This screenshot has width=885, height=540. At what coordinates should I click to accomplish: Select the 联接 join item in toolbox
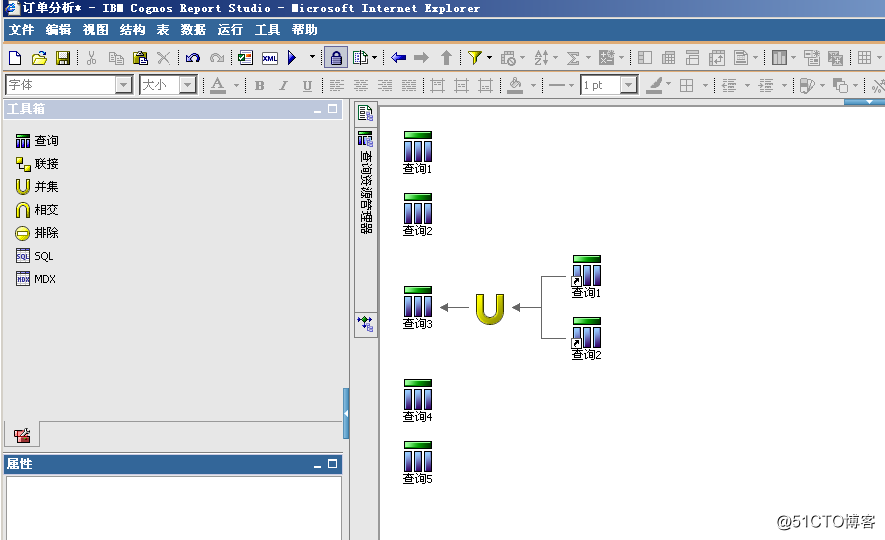(37, 164)
